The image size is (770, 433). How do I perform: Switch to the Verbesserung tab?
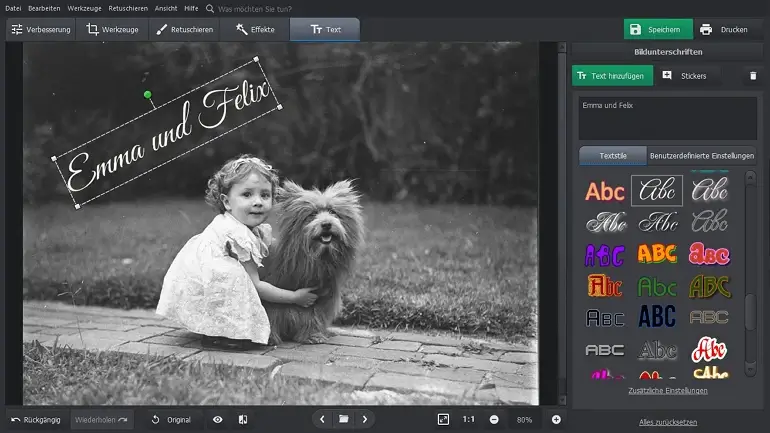coord(41,29)
